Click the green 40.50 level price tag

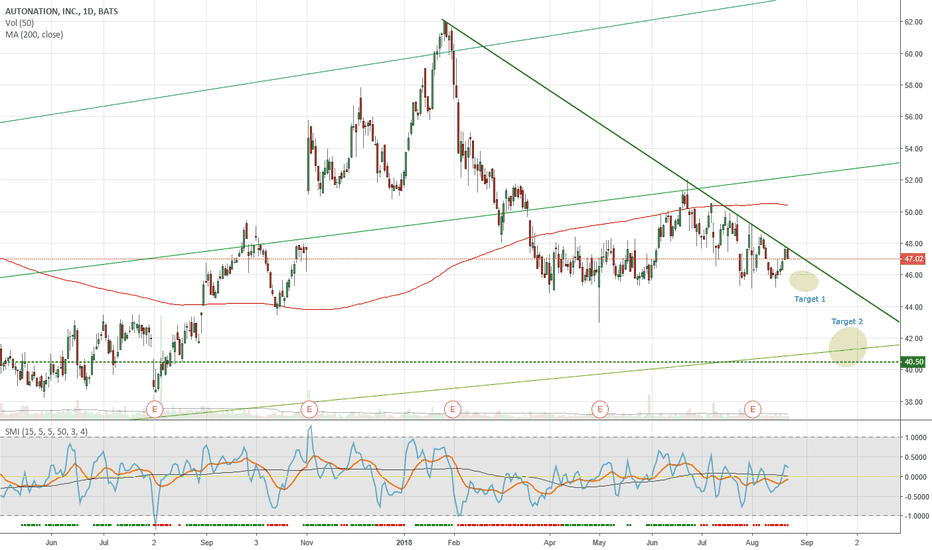tap(914, 362)
